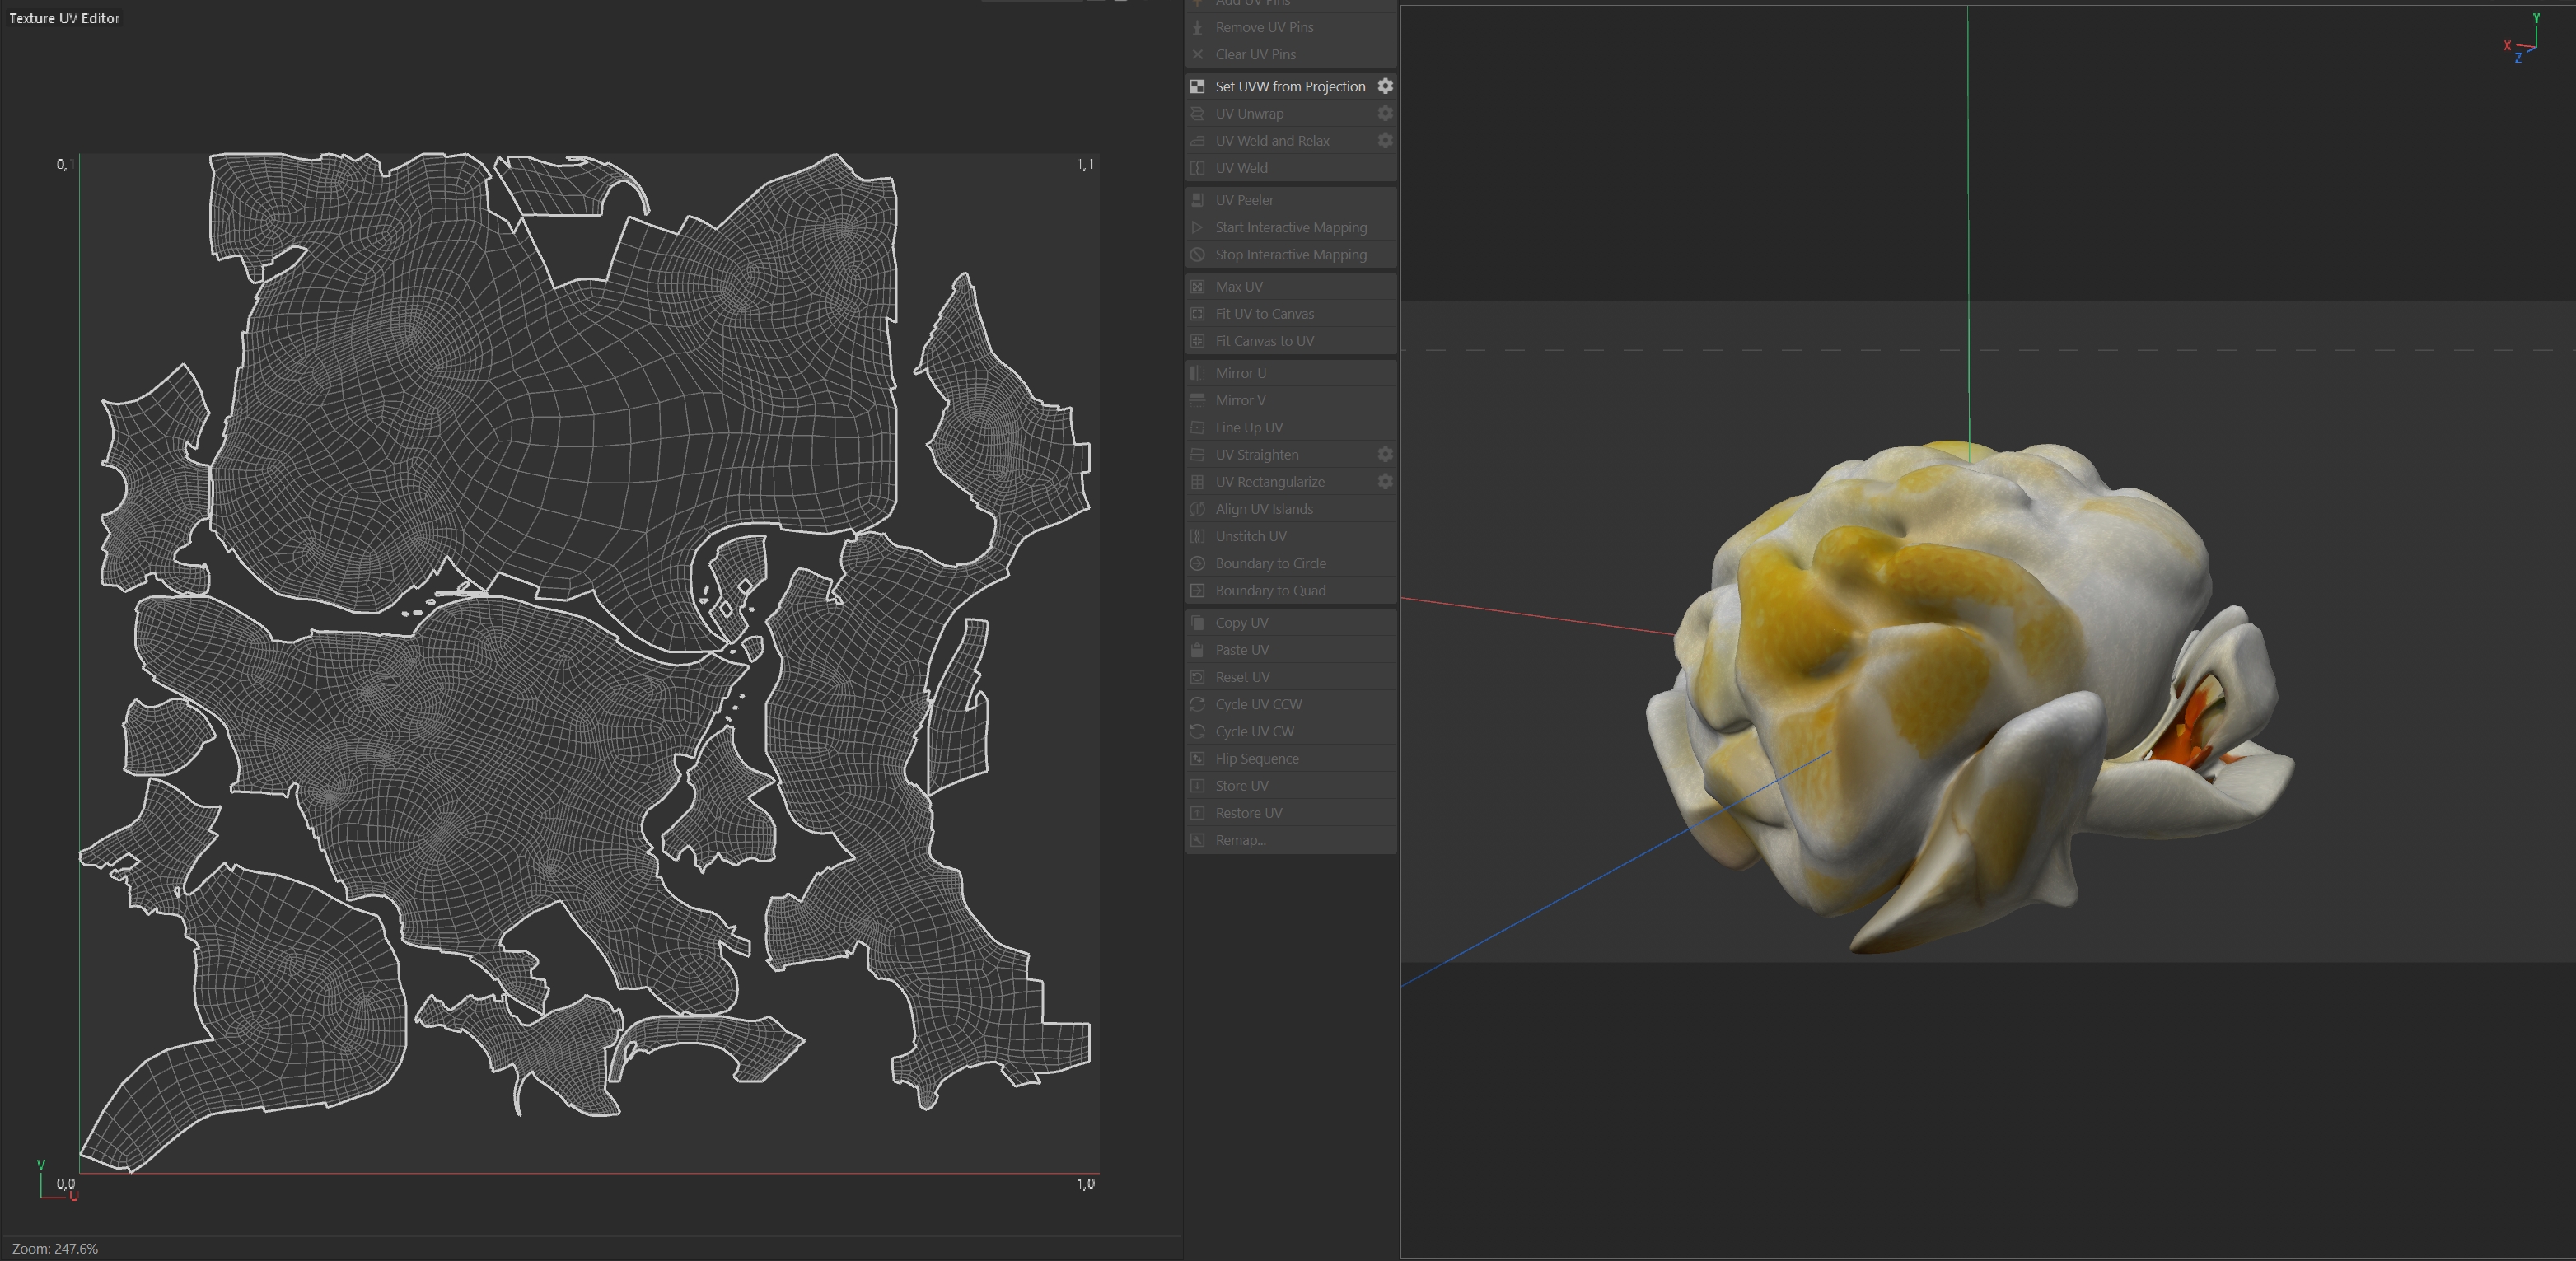Run the UV Peeler command
2576x1261 pixels.
click(x=1244, y=200)
